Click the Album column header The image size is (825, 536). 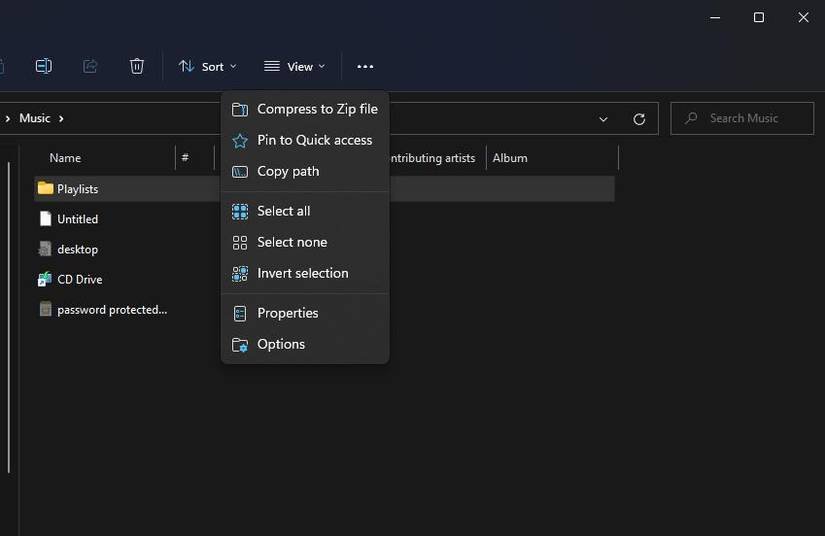coord(510,158)
